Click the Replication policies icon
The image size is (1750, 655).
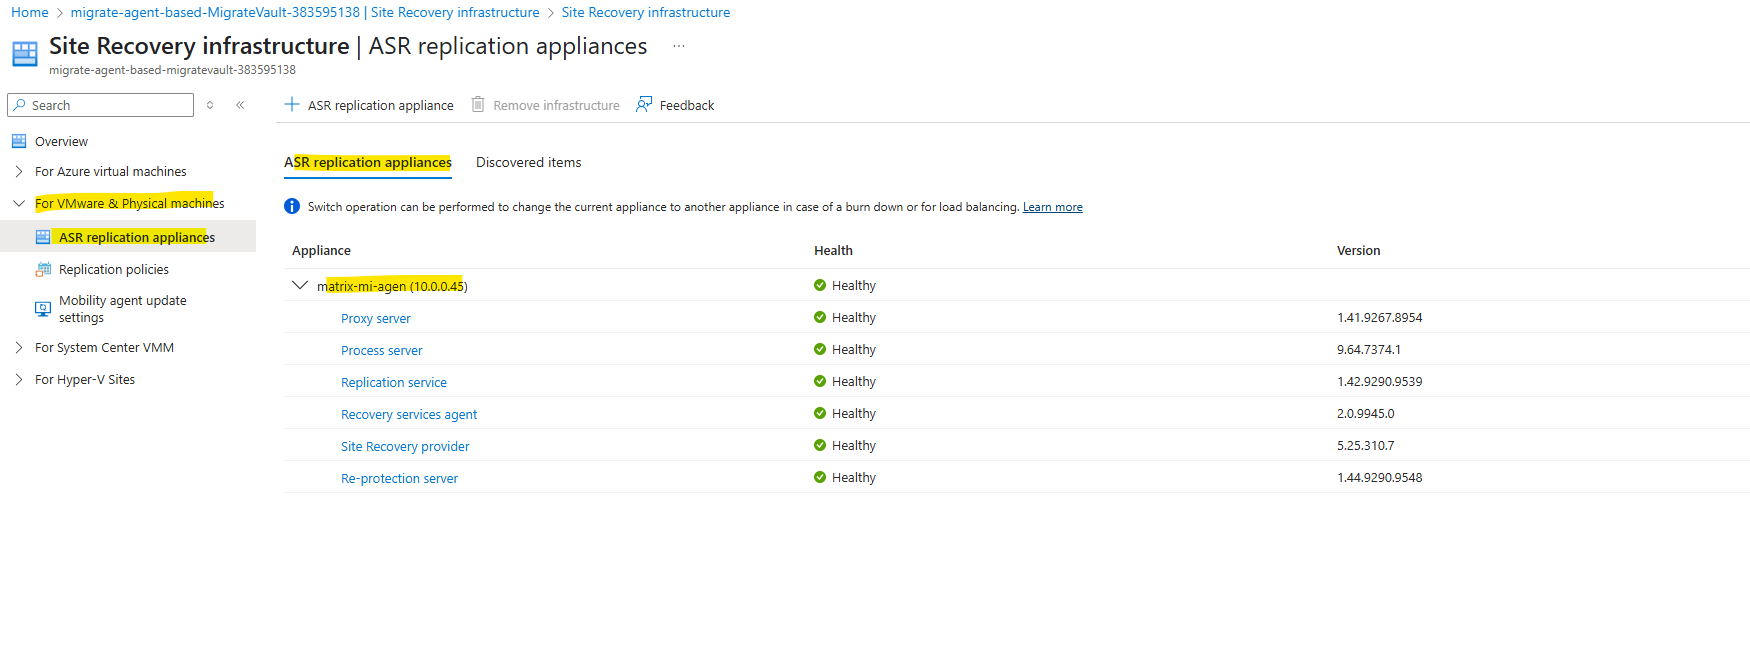(x=43, y=269)
